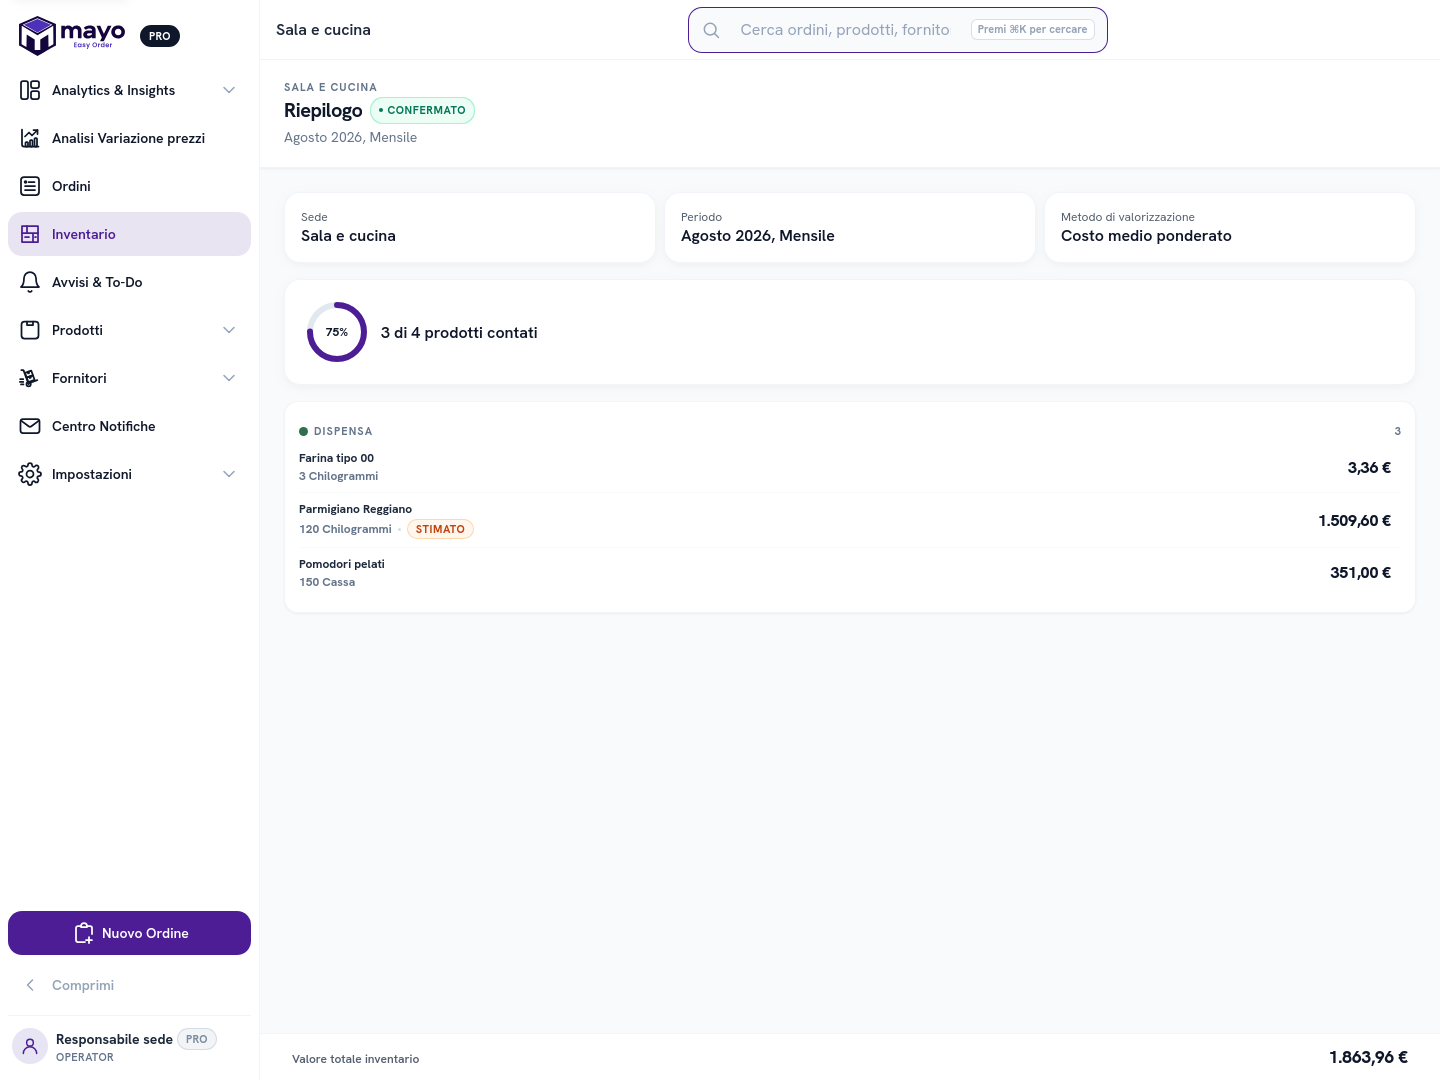Open Centro Notifiche from the sidebar

click(129, 426)
